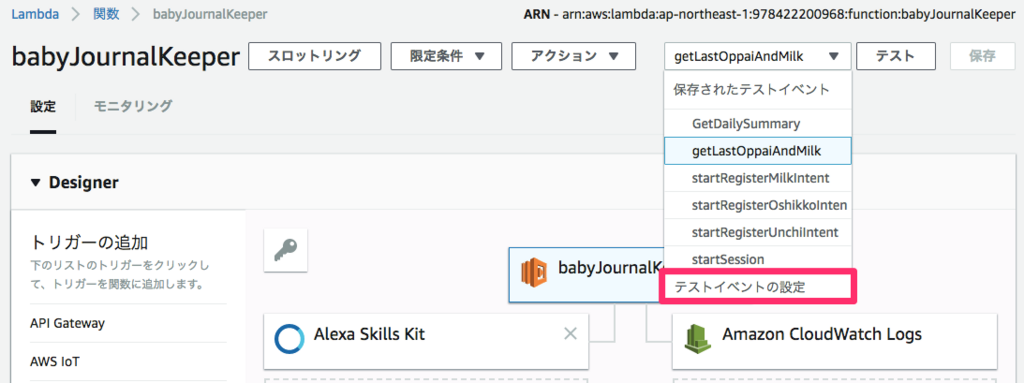Viewport: 1024px width, 383px height.
Task: Click the スロットリング button
Action: 315,56
